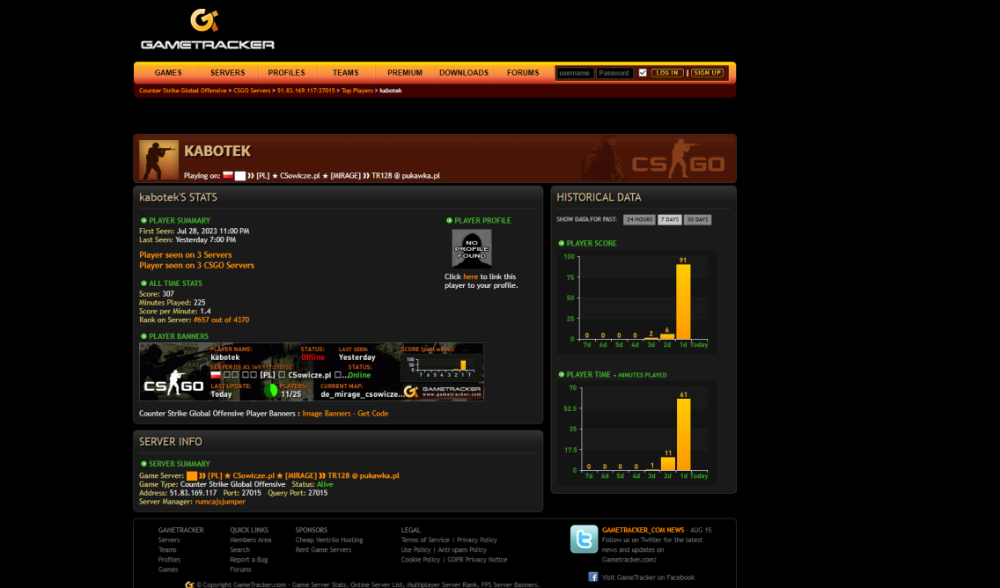
Task: Open 'Search' under Quick Links
Action: pos(240,550)
